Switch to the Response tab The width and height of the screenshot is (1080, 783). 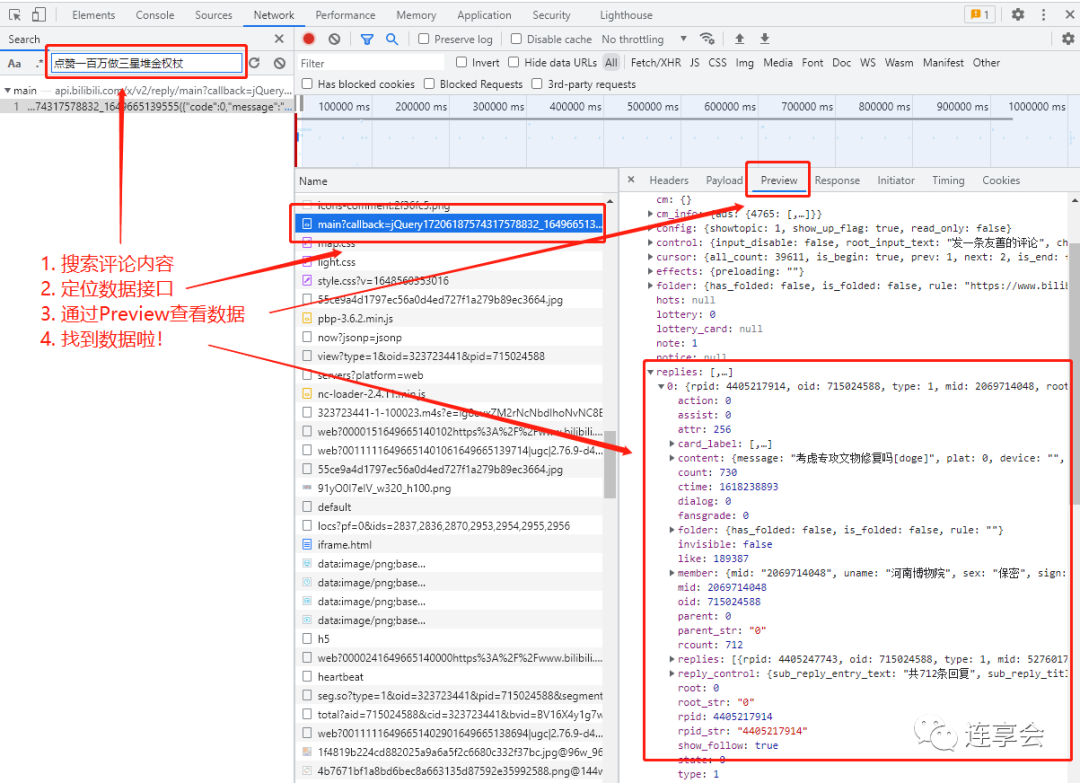point(837,180)
